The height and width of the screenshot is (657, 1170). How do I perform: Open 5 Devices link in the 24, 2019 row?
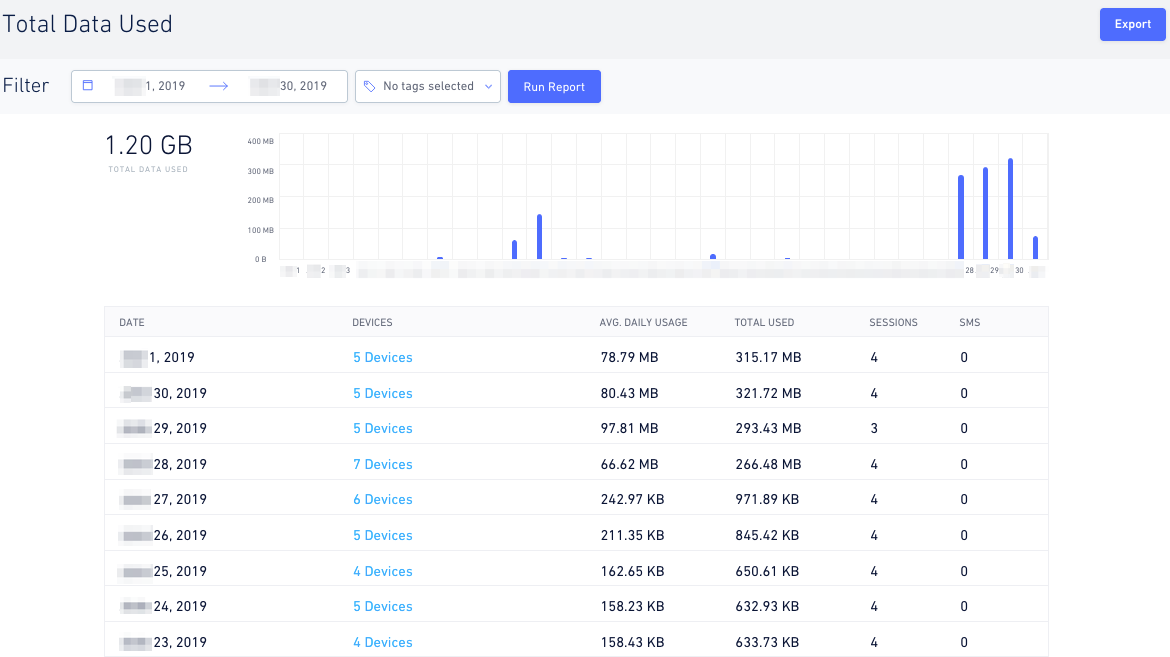click(x=383, y=606)
